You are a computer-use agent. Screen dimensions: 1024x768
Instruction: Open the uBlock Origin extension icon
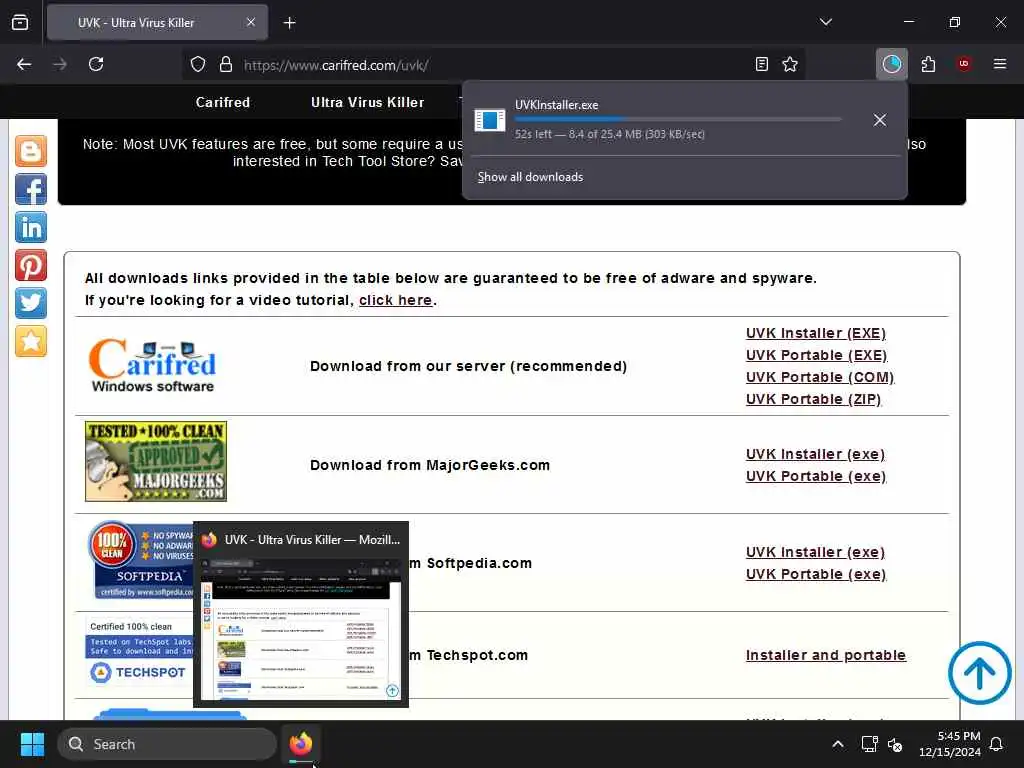pyautogui.click(x=964, y=64)
